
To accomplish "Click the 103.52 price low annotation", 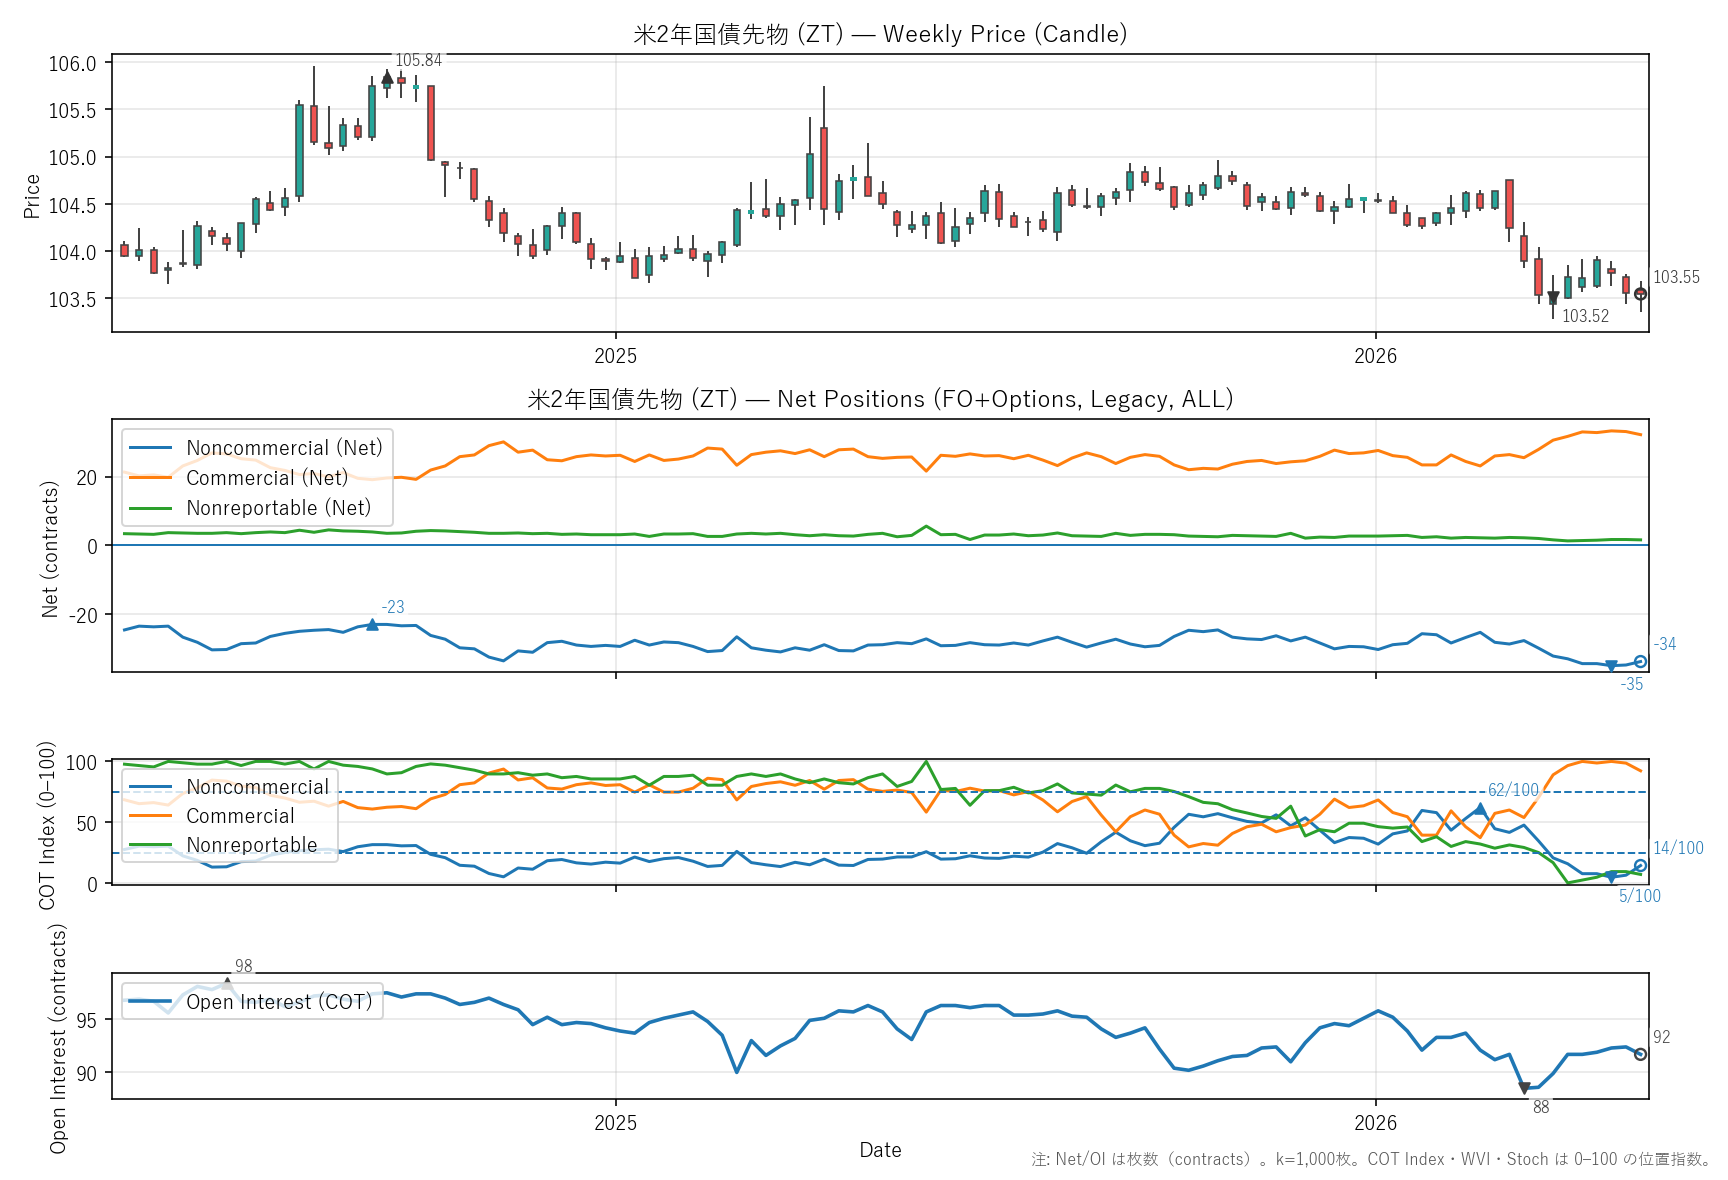I will tap(1586, 317).
